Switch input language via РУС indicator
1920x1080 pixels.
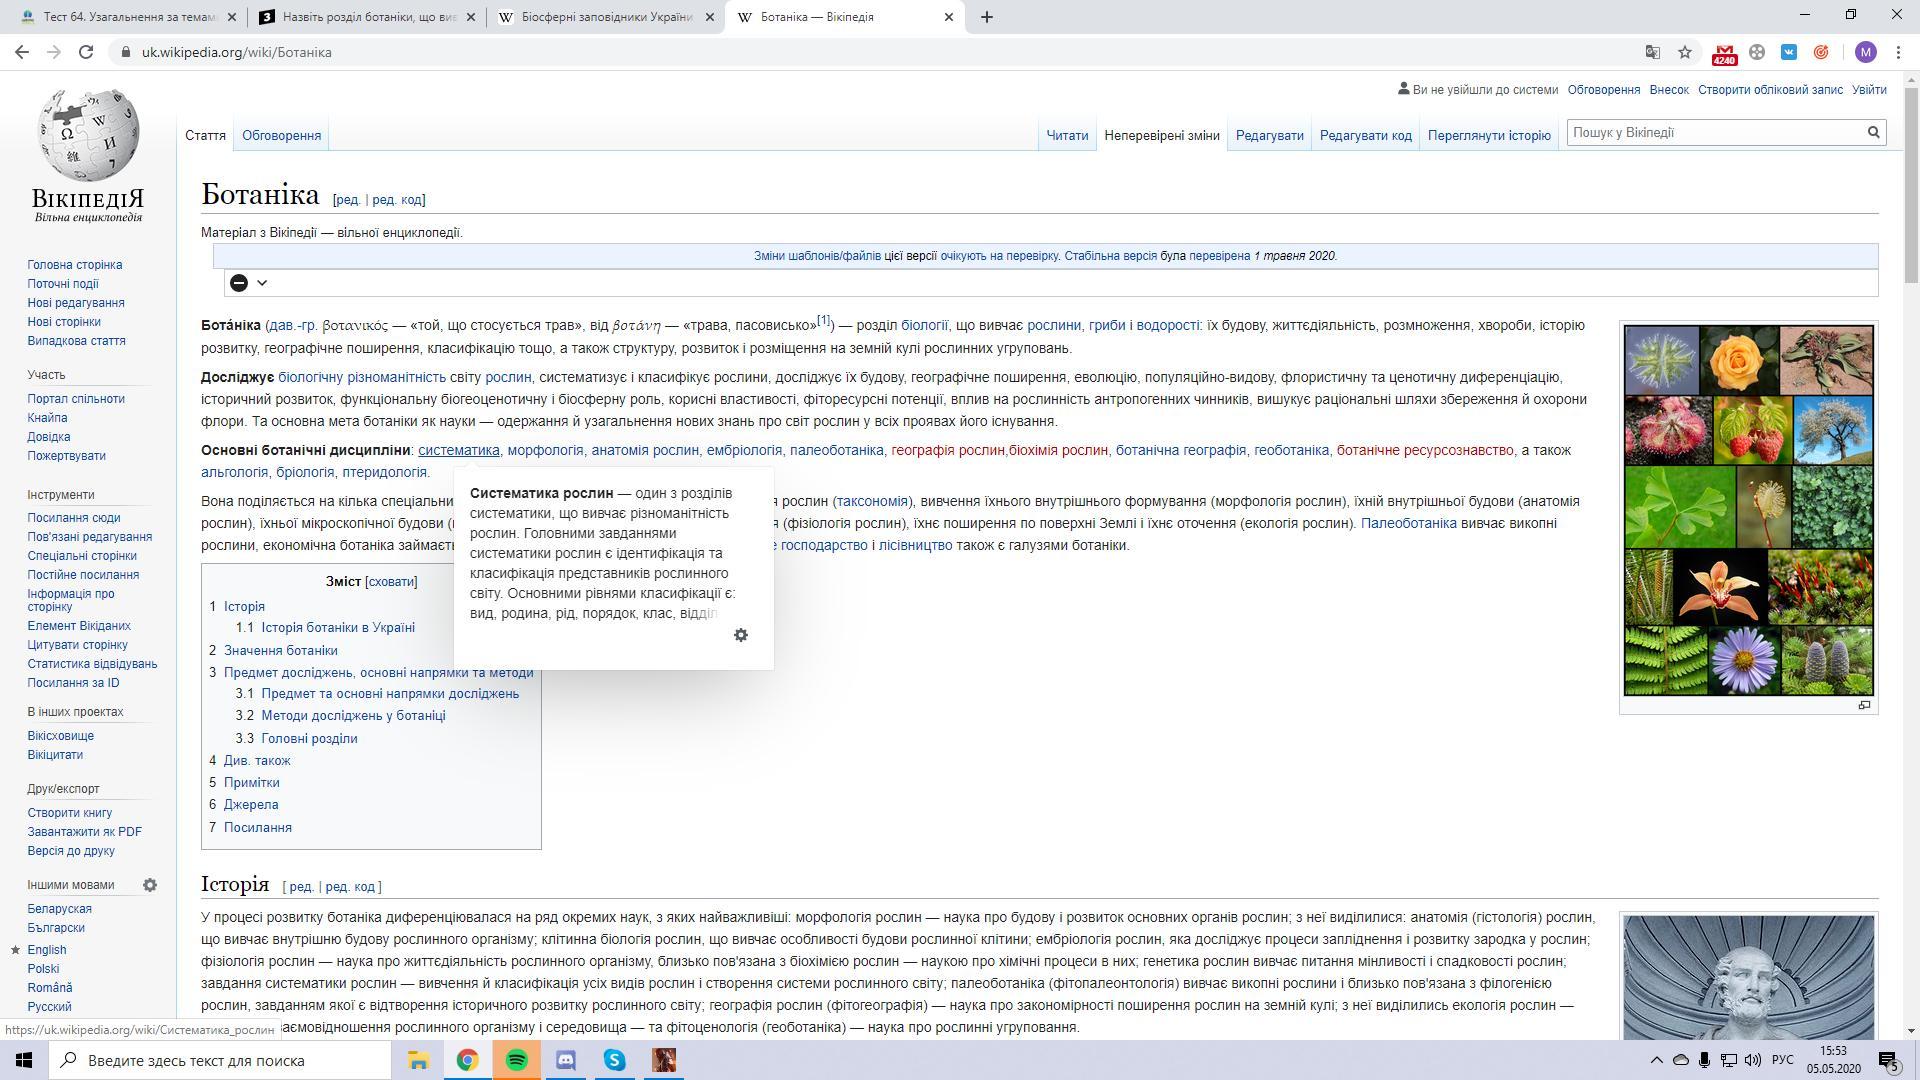click(x=1782, y=1060)
